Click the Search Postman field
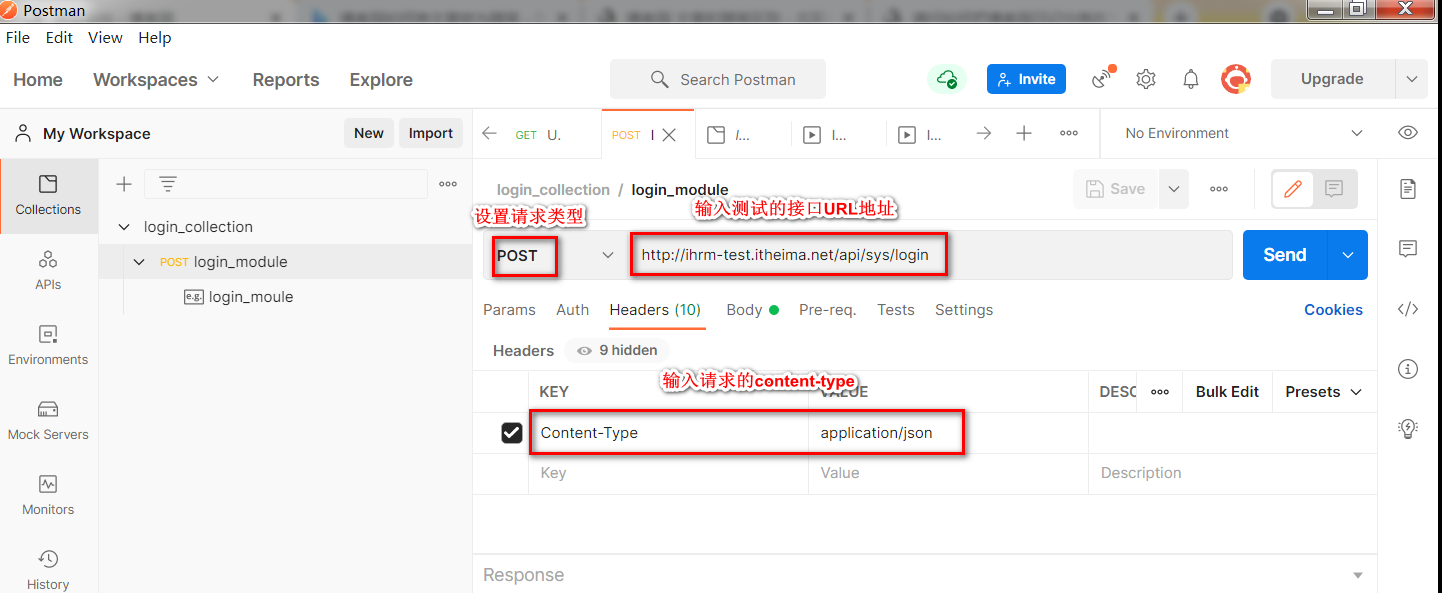Image resolution: width=1442 pixels, height=593 pixels. [718, 79]
